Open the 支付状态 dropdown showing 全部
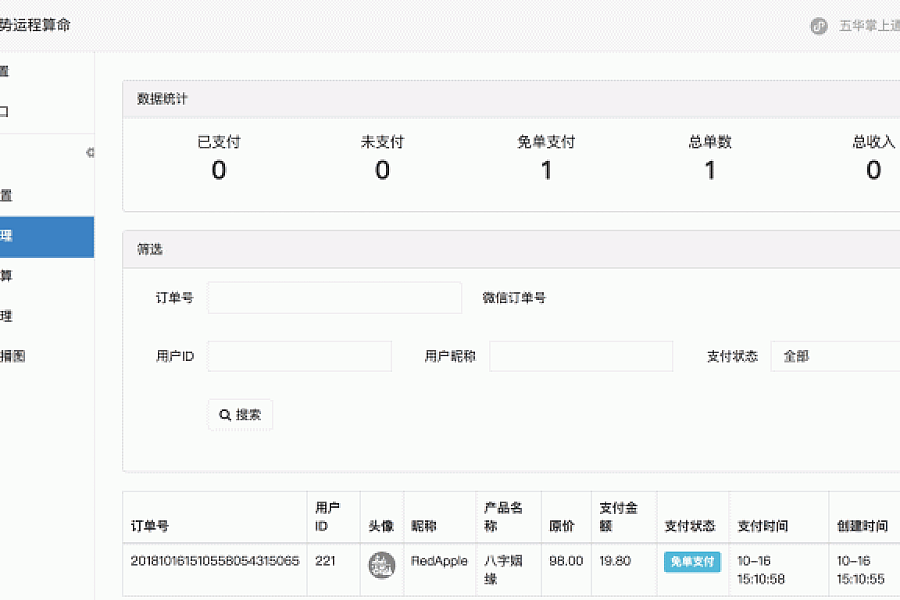Image resolution: width=900 pixels, height=600 pixels. click(x=835, y=356)
